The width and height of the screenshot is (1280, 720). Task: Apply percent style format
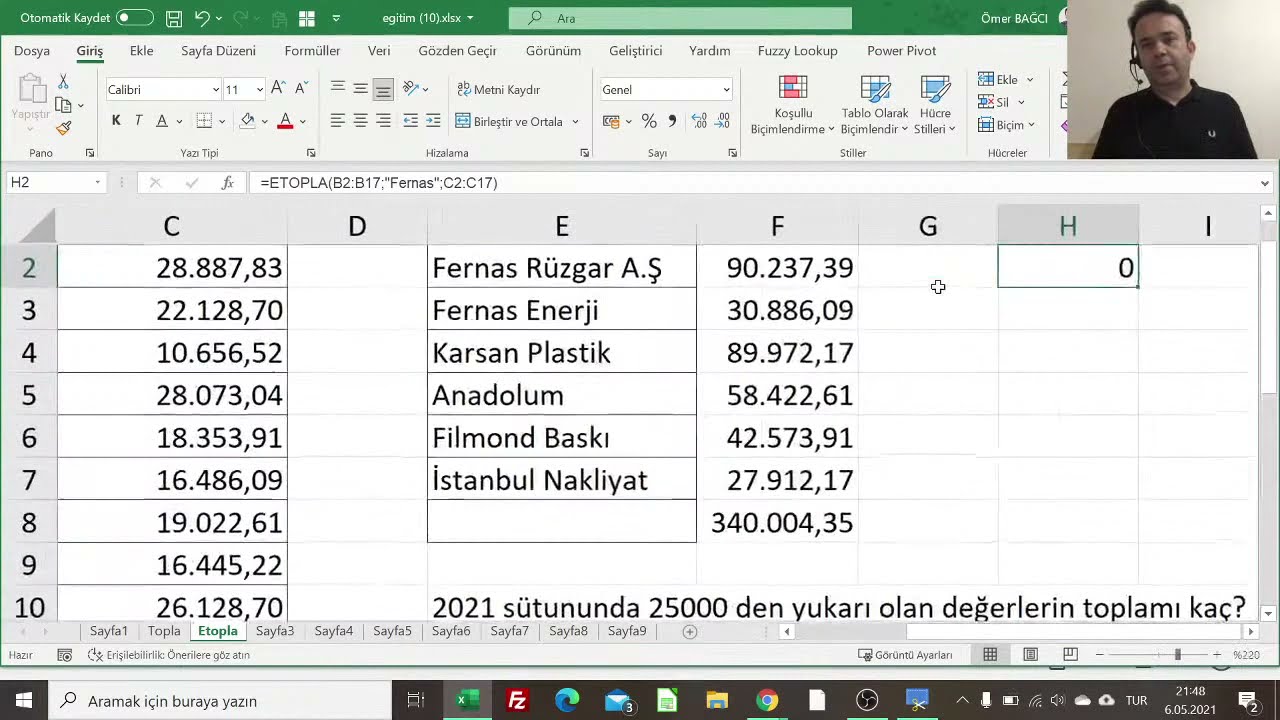649,121
